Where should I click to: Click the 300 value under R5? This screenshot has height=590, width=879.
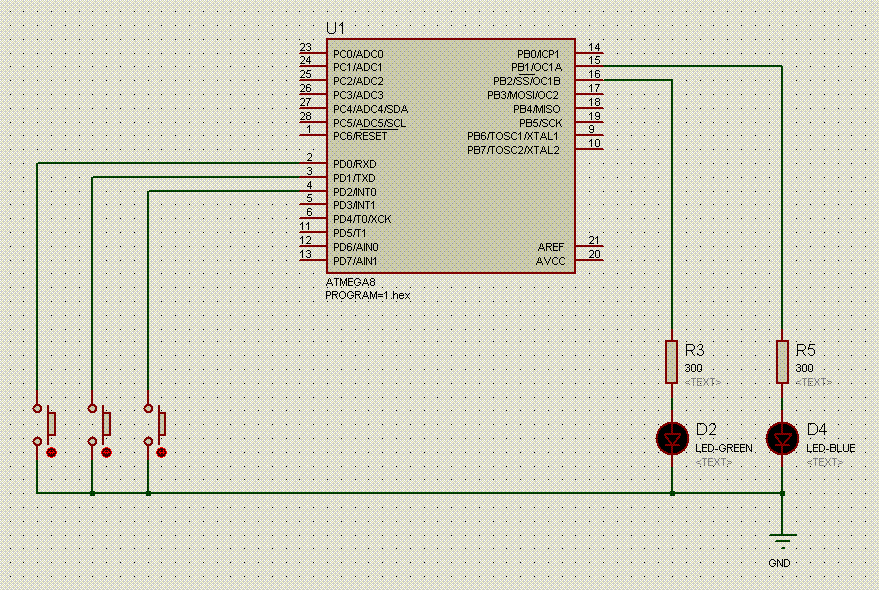[804, 368]
